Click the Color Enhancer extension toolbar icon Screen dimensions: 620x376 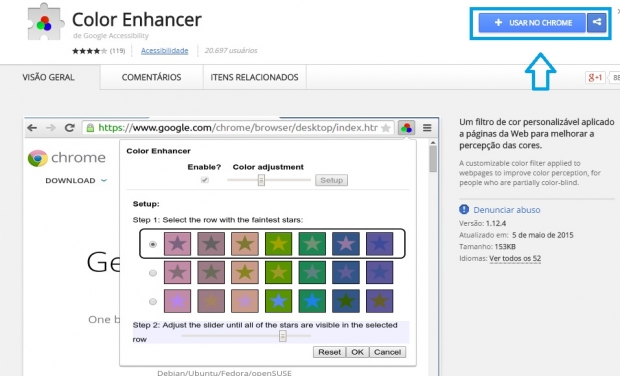[406, 128]
